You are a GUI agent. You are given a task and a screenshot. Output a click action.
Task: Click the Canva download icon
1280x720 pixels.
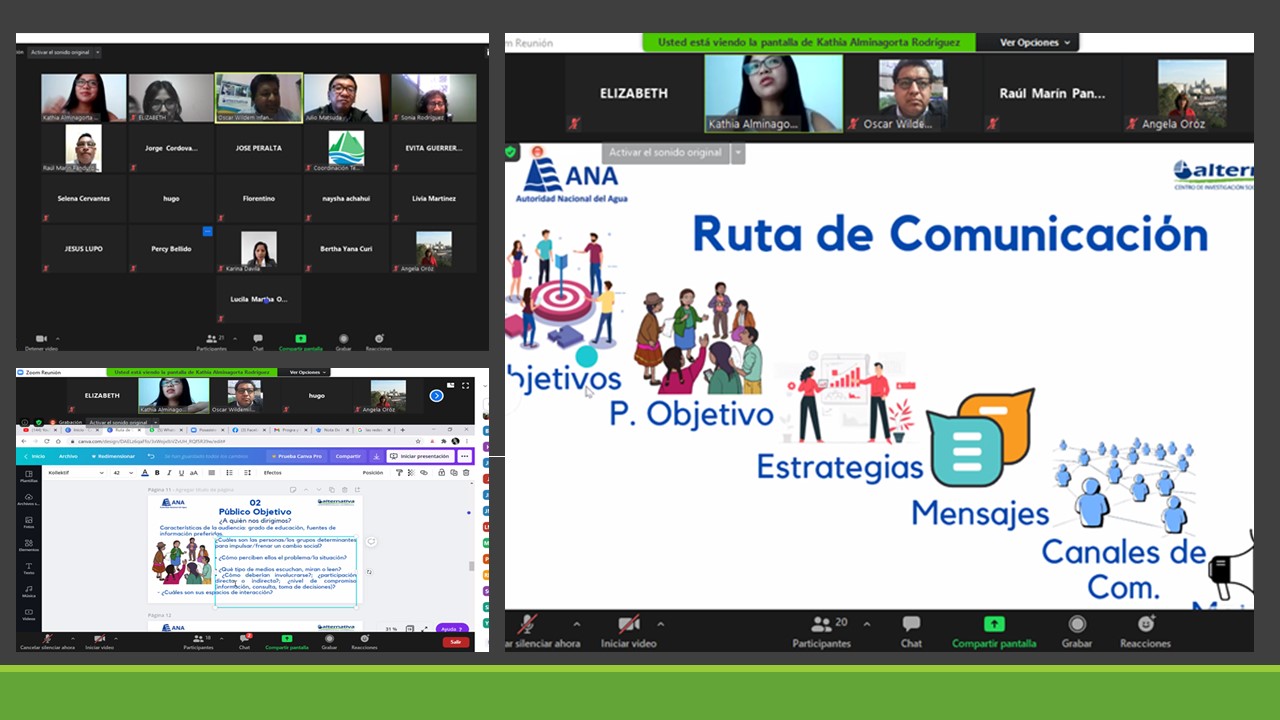click(376, 456)
